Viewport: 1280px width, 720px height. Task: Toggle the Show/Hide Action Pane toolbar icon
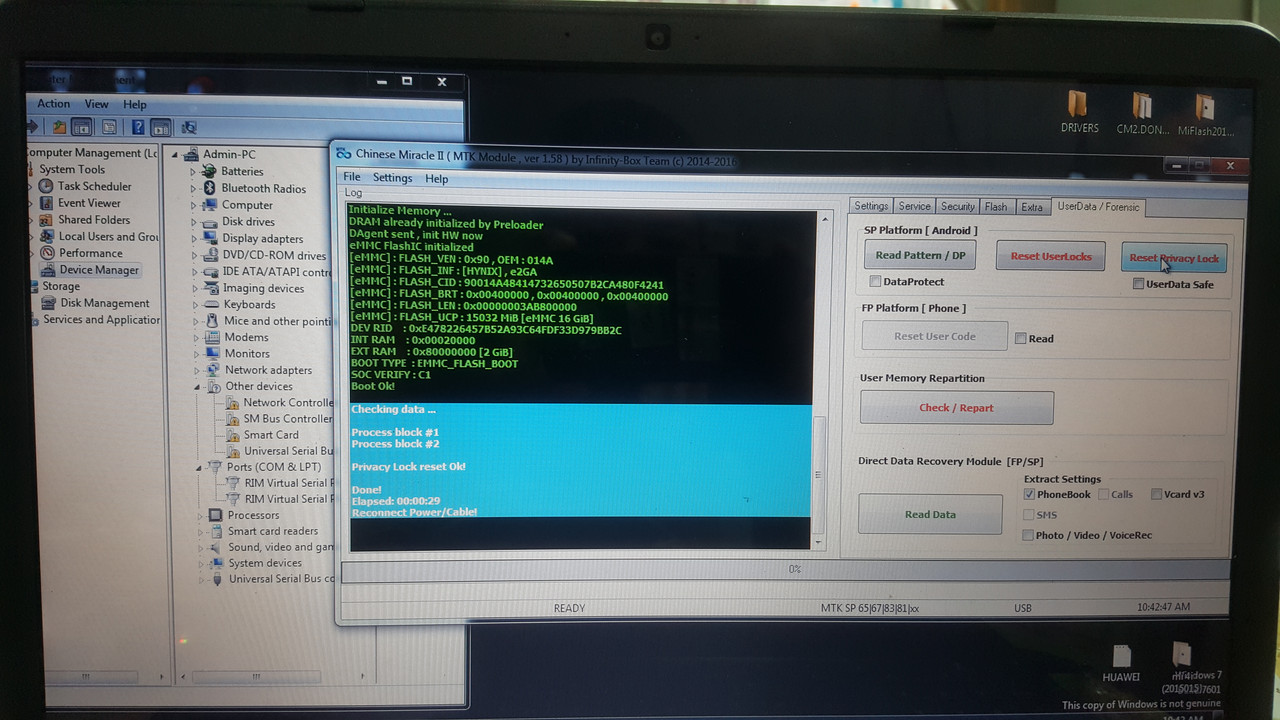(x=161, y=127)
